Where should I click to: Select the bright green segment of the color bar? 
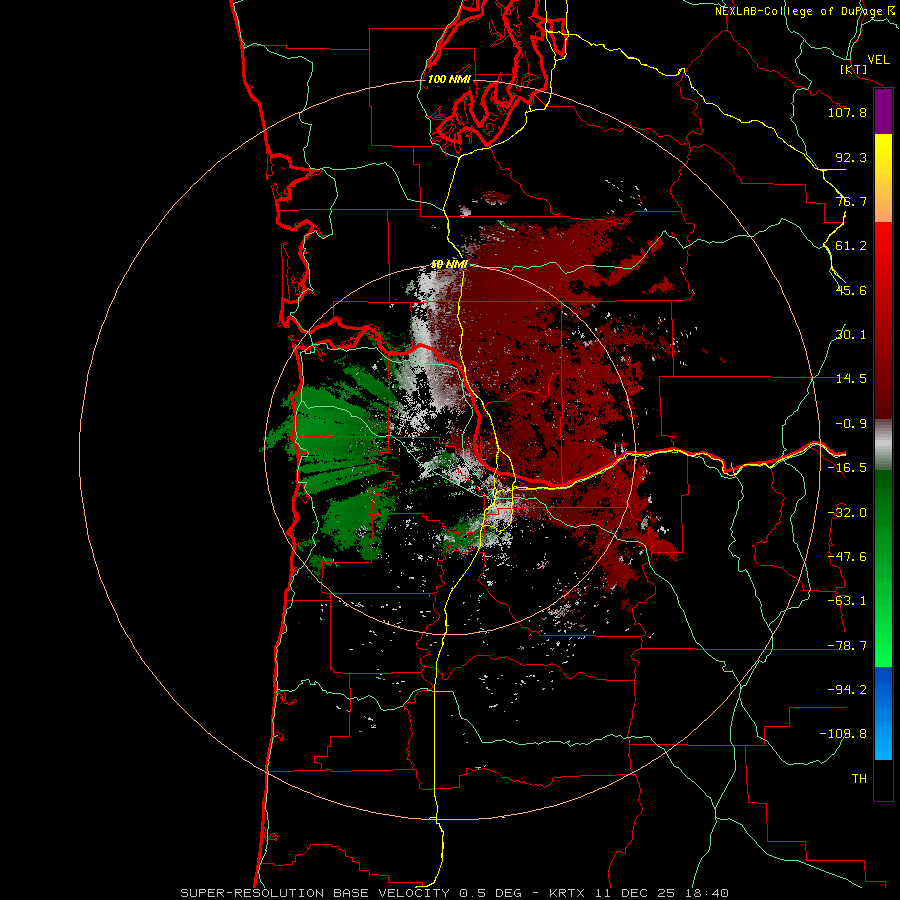883,637
